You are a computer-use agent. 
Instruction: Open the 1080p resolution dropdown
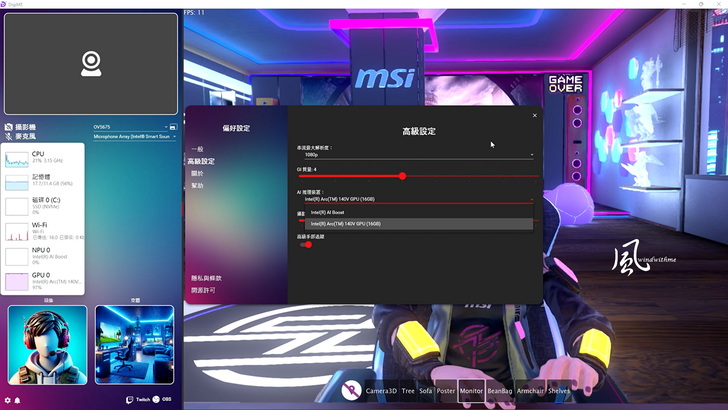[418, 155]
